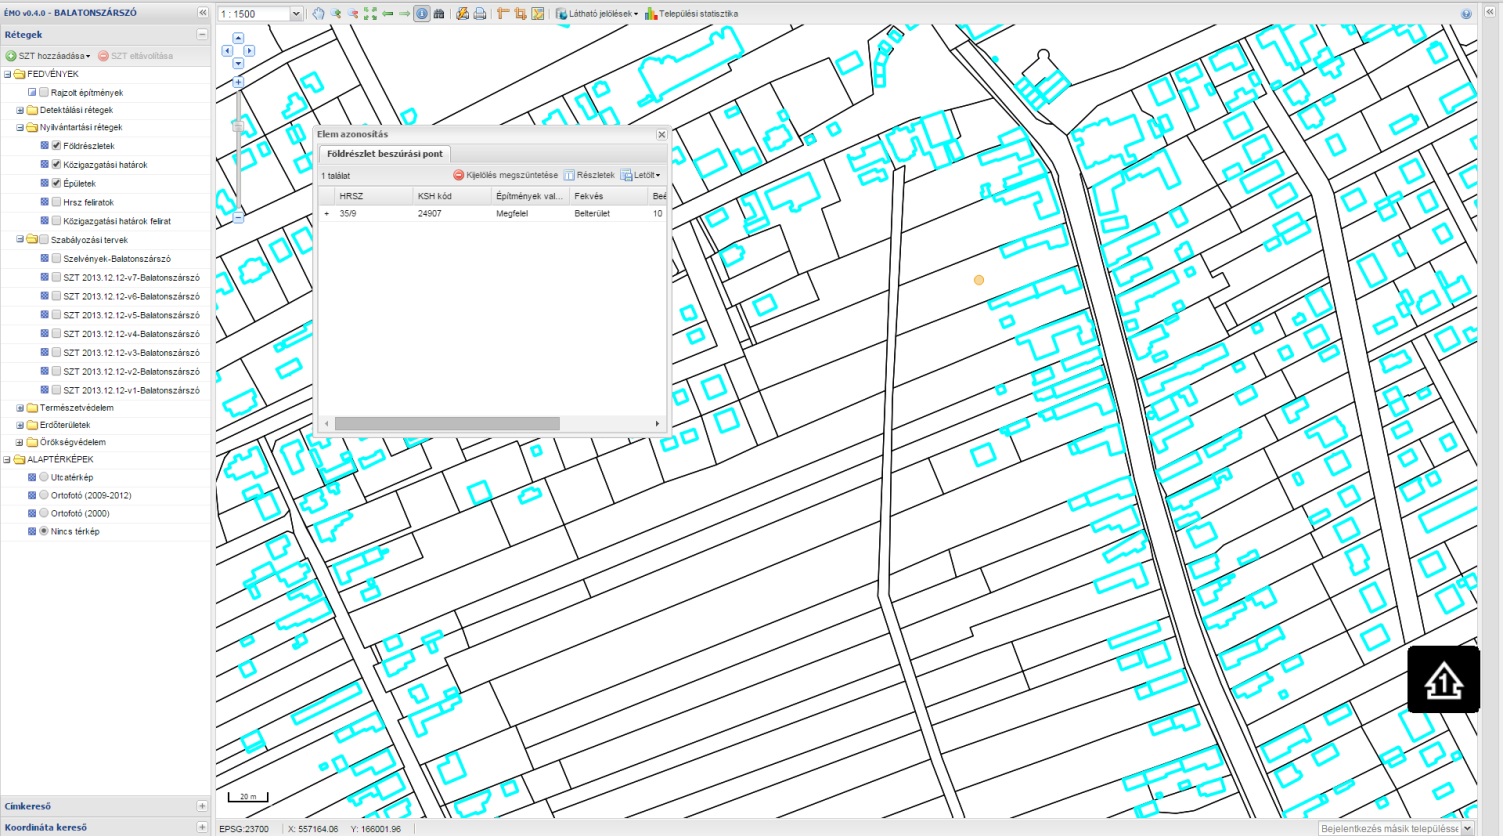This screenshot has height=836, width=1503.
Task: Activate the zoom-out magnifier tool
Action: tap(353, 14)
